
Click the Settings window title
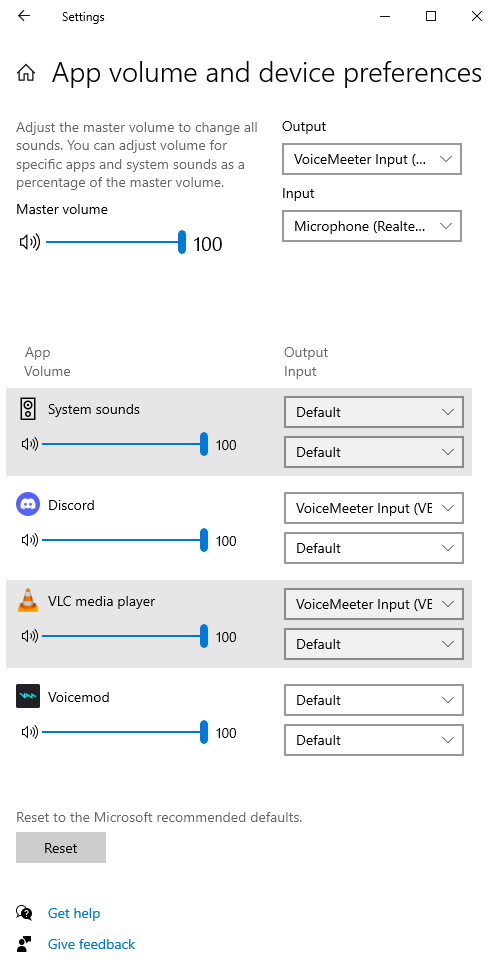pyautogui.click(x=83, y=17)
